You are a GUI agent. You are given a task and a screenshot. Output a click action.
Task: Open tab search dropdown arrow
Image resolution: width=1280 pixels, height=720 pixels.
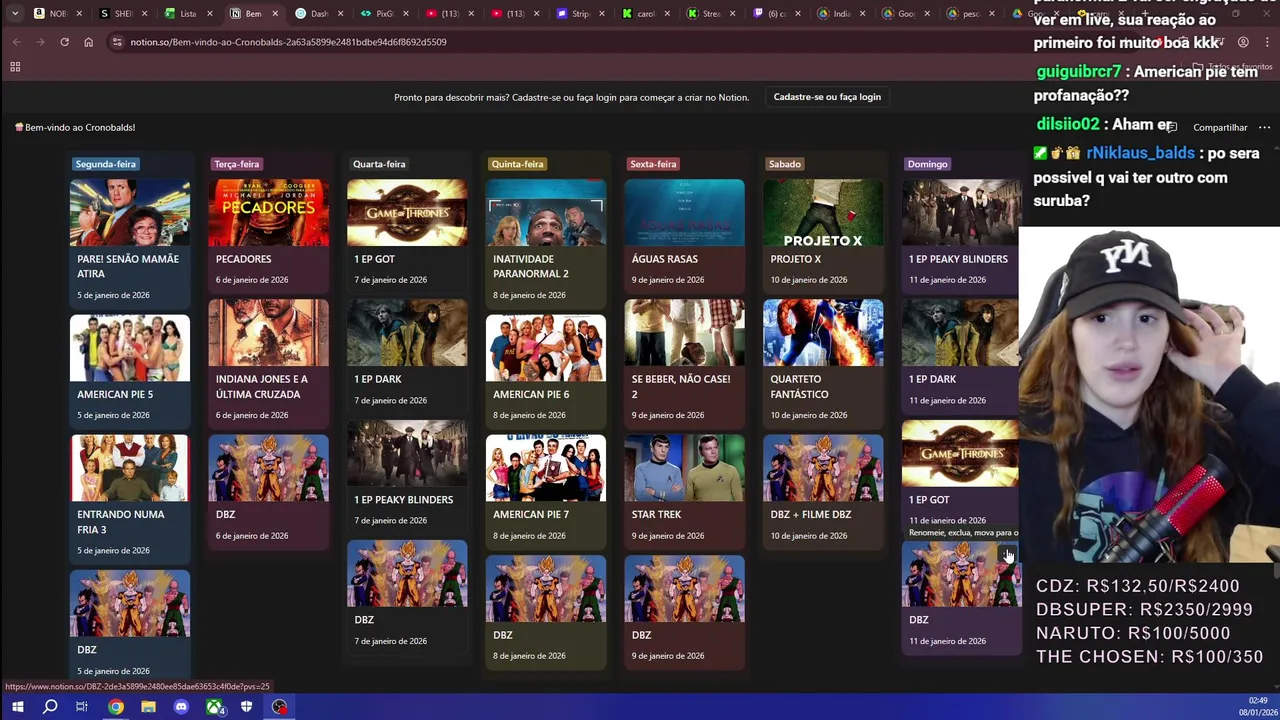point(14,14)
